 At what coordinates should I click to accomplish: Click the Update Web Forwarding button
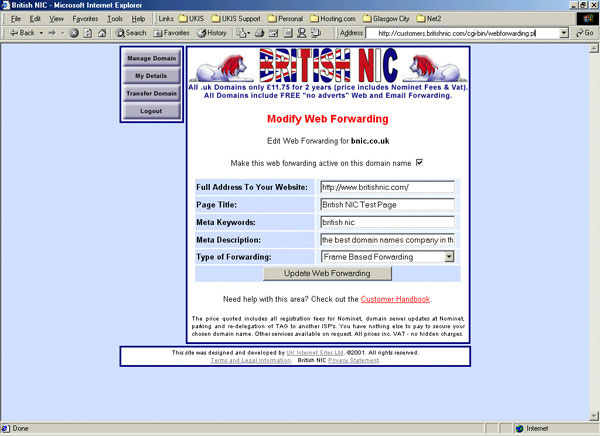327,273
